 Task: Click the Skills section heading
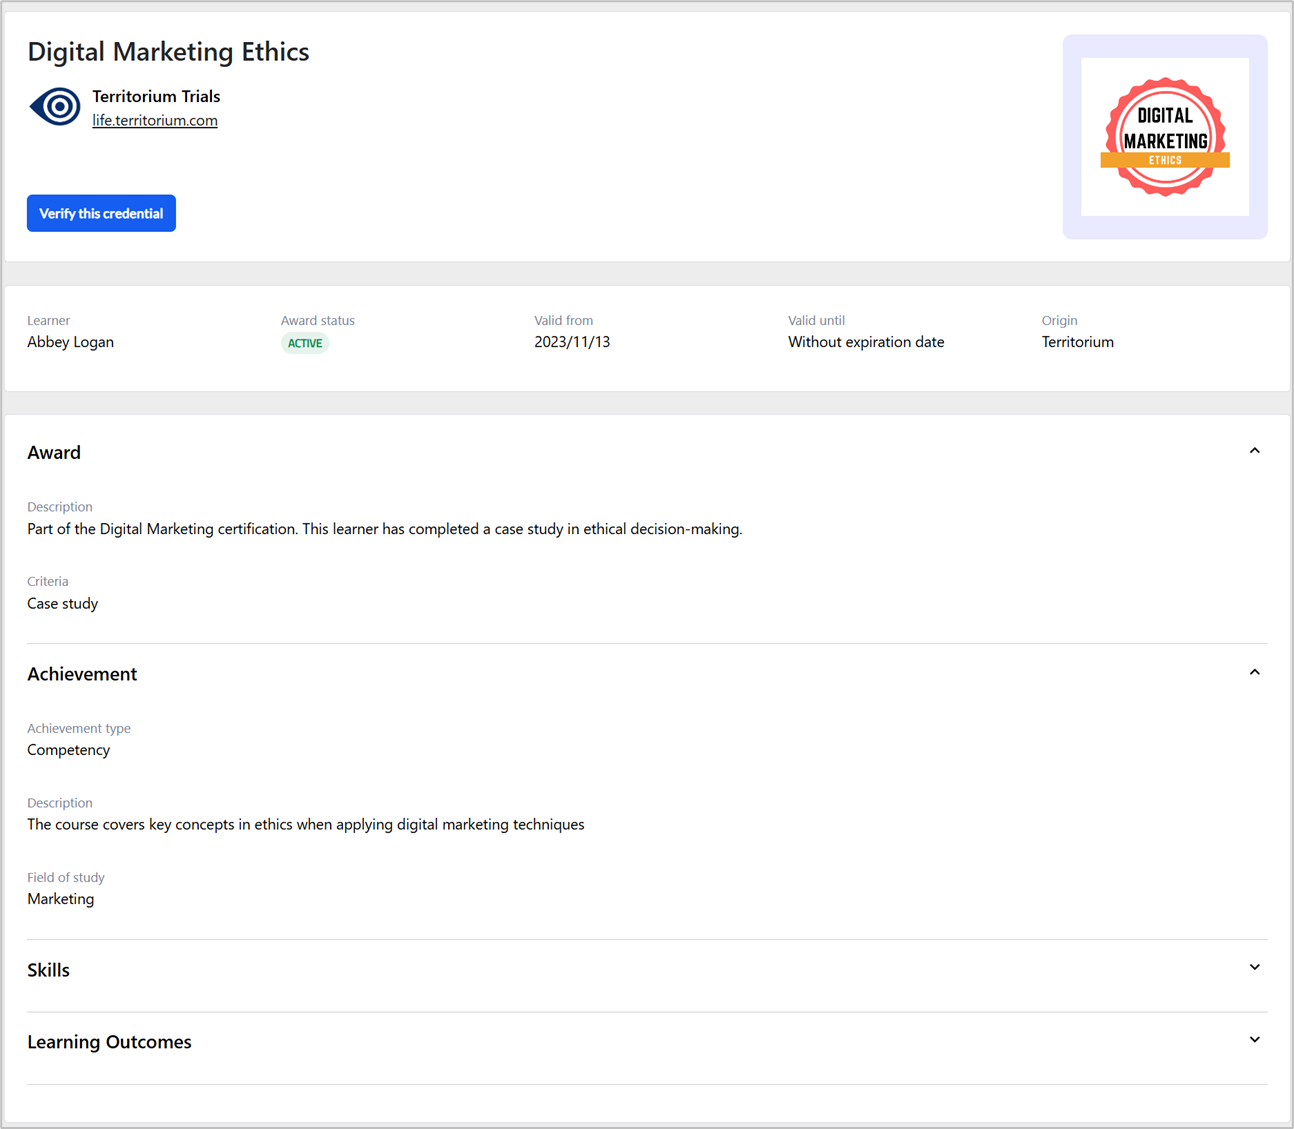[48, 970]
